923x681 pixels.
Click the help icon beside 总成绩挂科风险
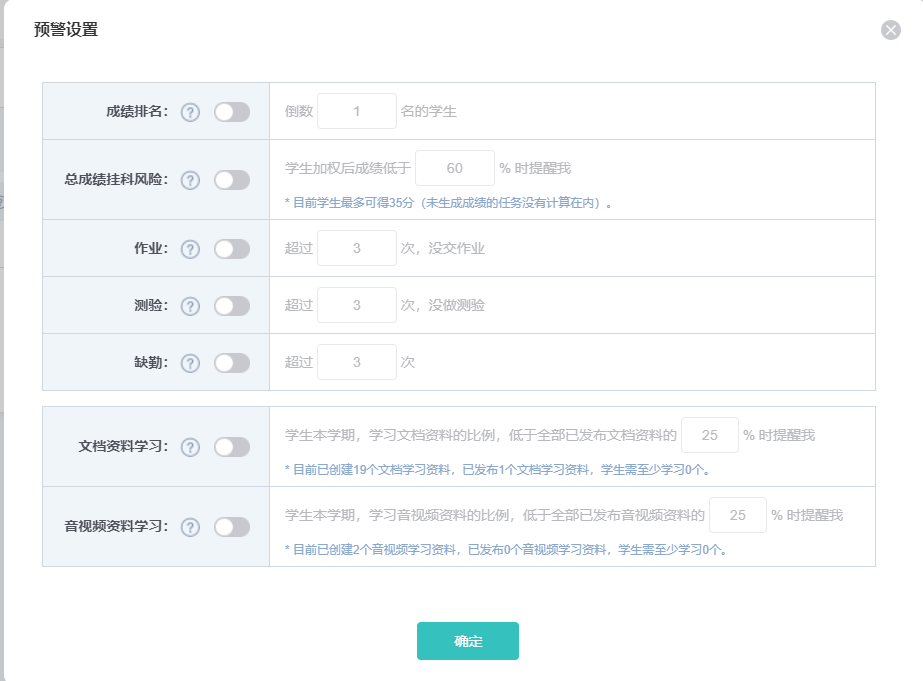point(190,180)
